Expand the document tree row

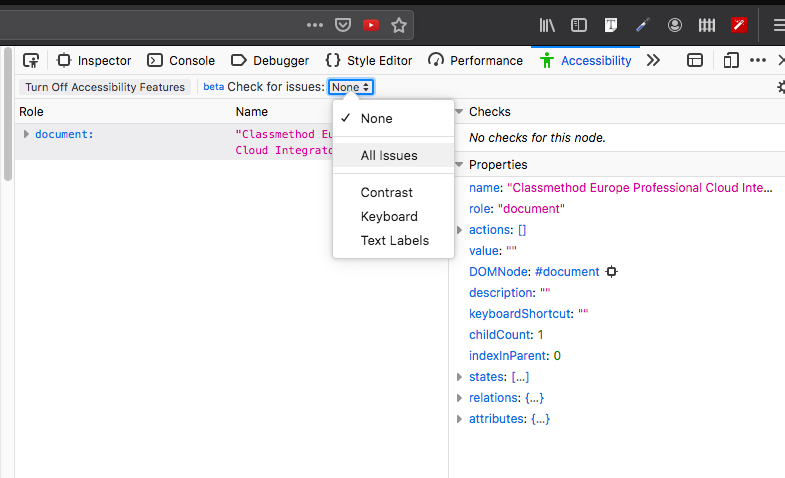point(26,134)
